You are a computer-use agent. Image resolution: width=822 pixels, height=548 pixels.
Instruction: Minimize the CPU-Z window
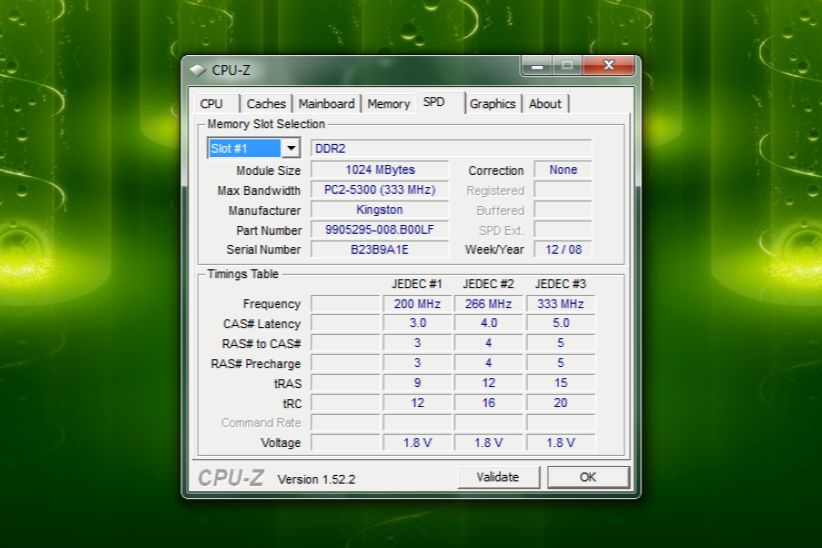pos(537,66)
